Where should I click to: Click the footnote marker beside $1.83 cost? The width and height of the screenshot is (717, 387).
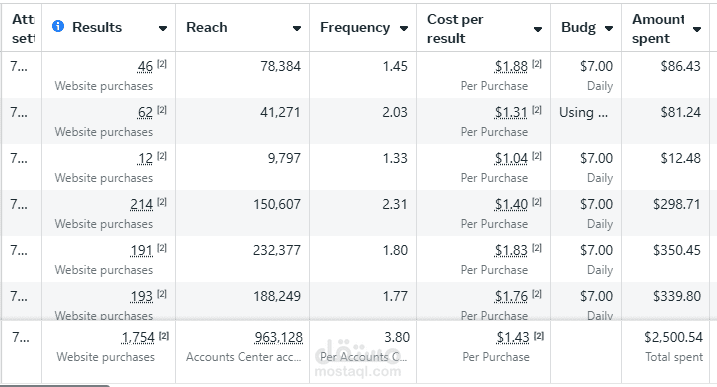point(537,248)
